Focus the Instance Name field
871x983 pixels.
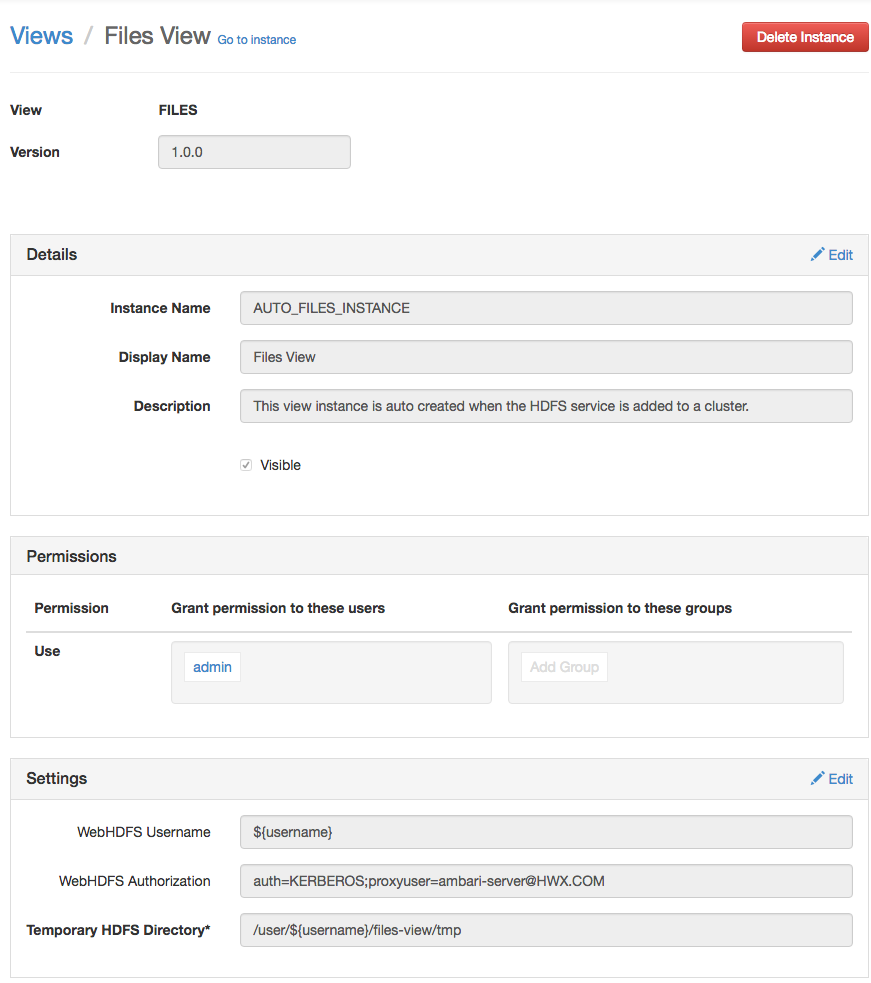point(546,308)
